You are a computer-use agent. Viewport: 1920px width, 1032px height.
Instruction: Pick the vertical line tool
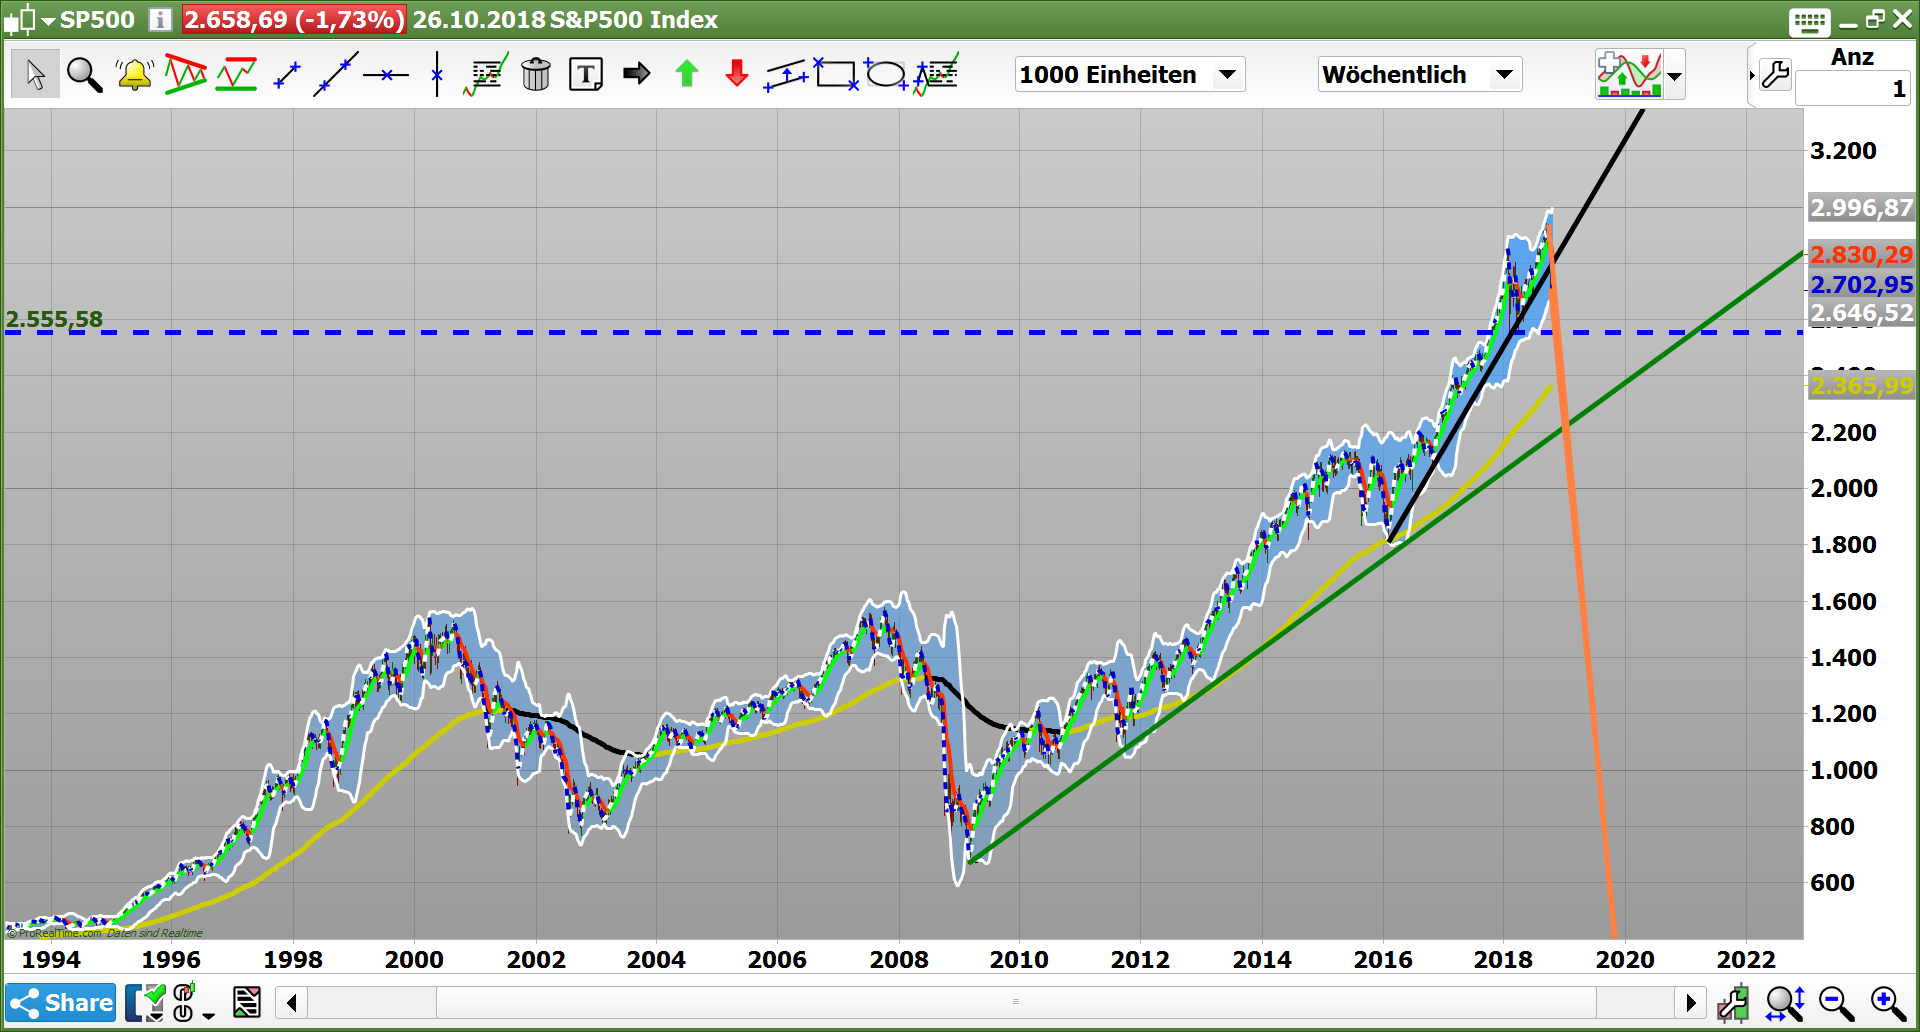pyautogui.click(x=437, y=74)
